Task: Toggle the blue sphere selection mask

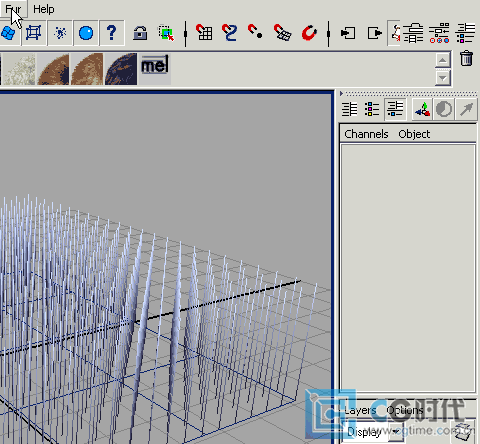Action: [x=86, y=33]
